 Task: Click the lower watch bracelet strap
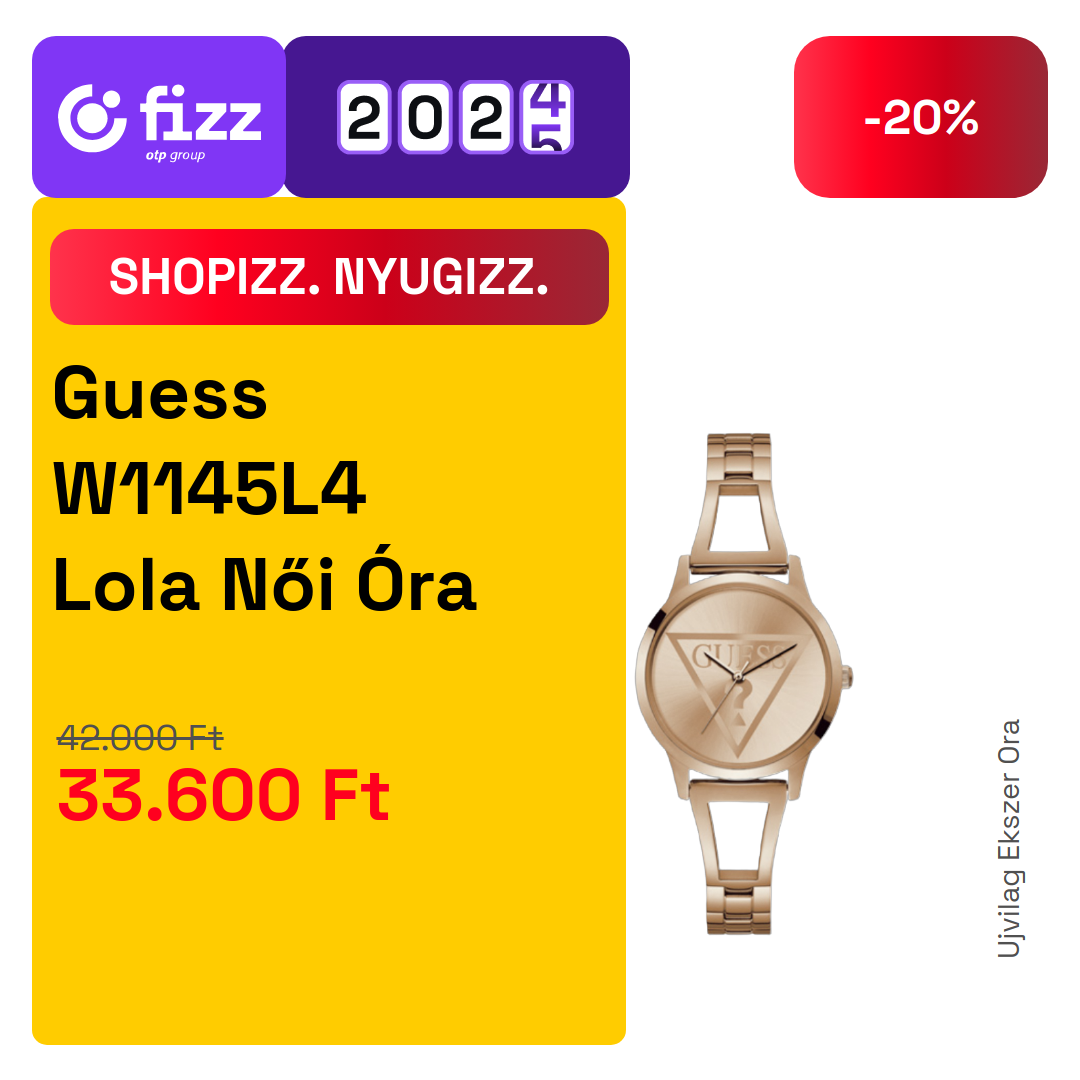[x=738, y=858]
